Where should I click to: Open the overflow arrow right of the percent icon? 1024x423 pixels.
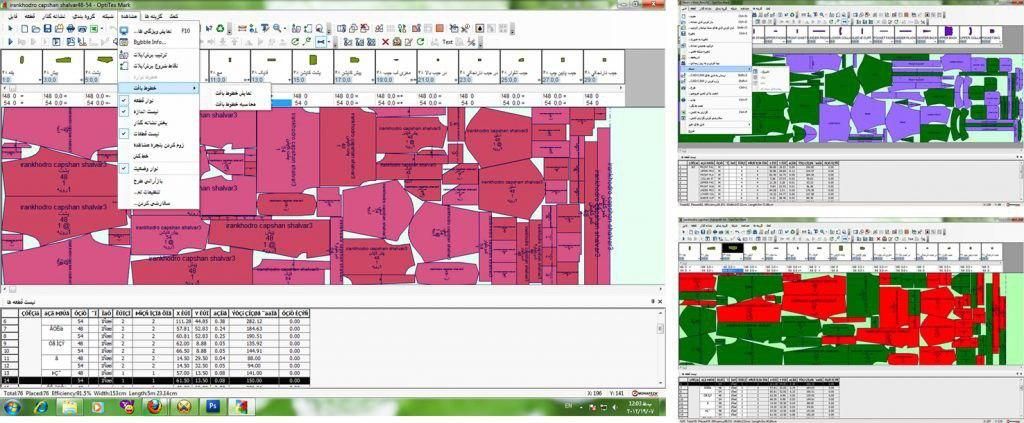coord(480,43)
